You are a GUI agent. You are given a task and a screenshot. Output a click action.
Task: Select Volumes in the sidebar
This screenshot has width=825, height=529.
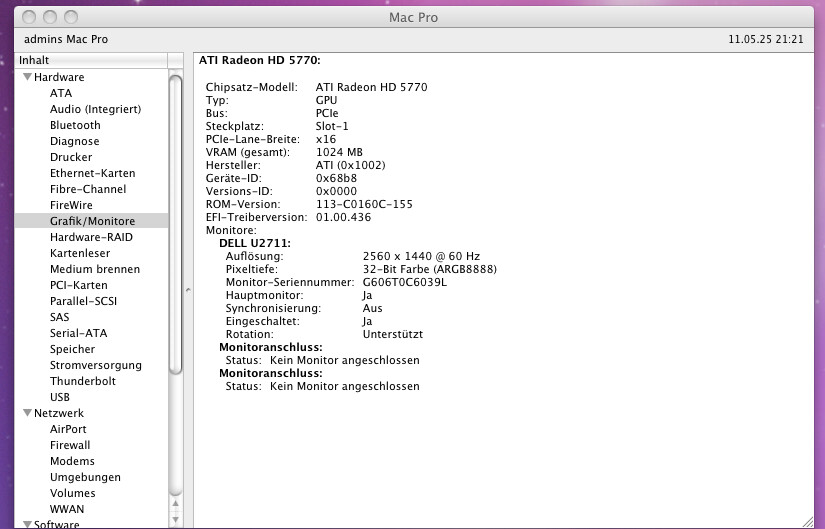pos(73,493)
